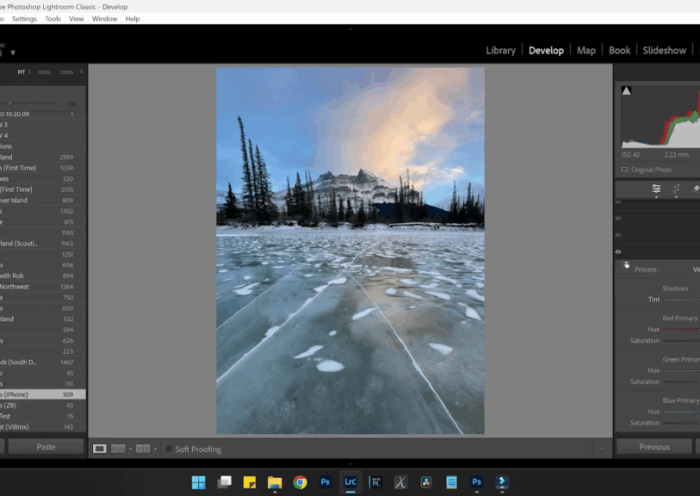The width and height of the screenshot is (700, 496).
Task: Open the Settings menu
Action: coord(24,18)
